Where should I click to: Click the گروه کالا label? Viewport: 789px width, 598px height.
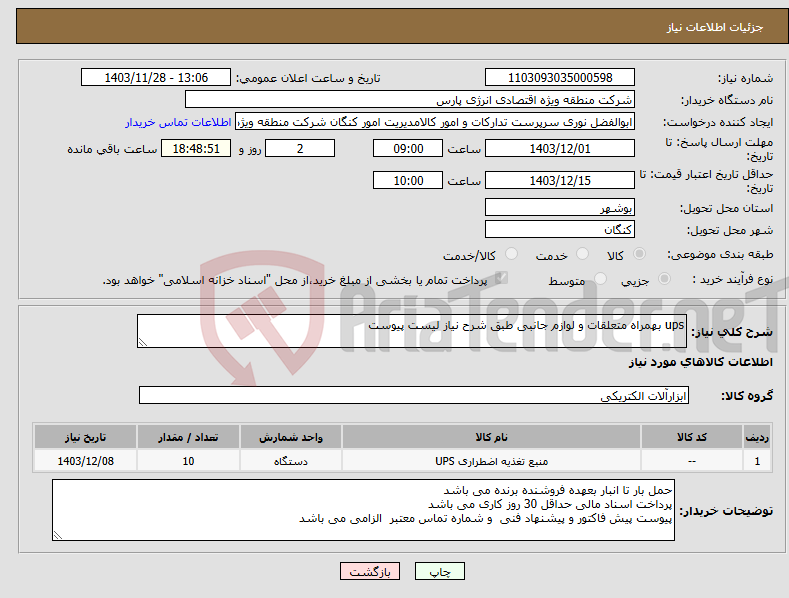pos(747,396)
